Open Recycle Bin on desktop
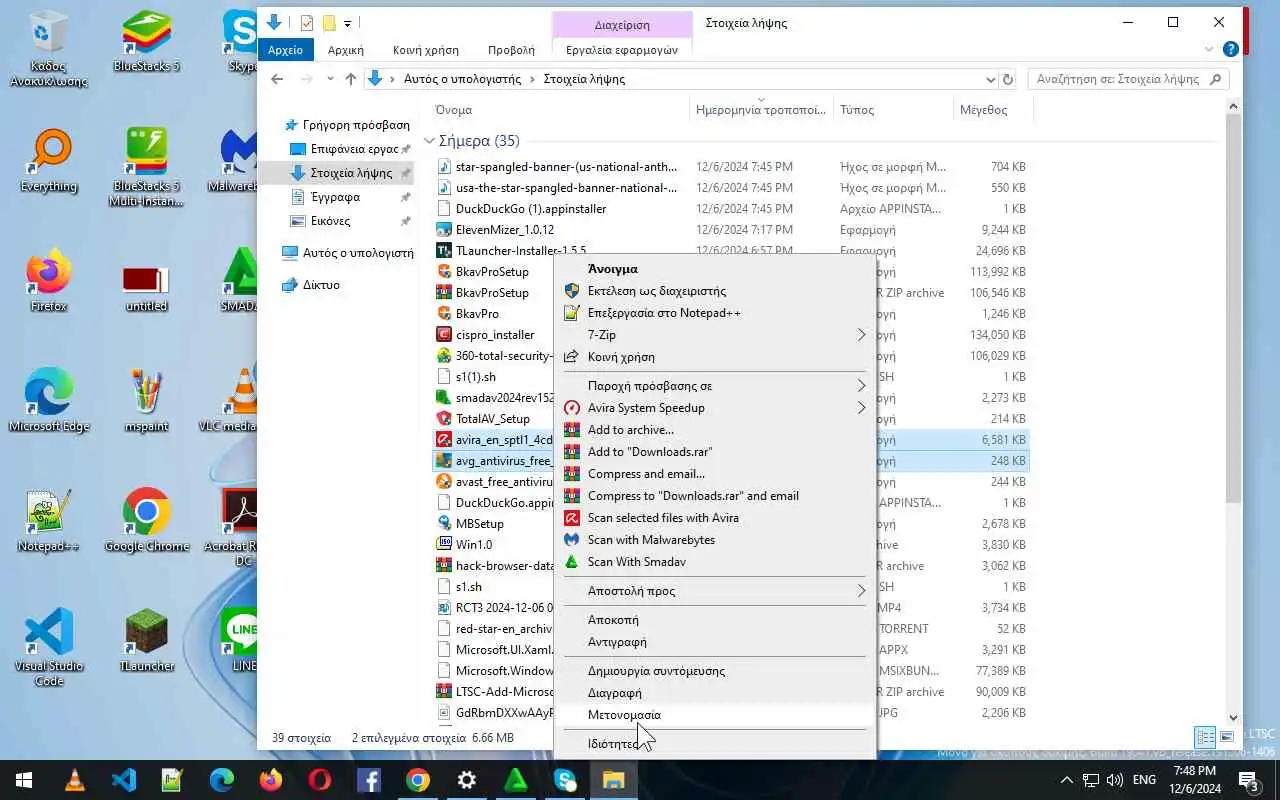Viewport: 1280px width, 800px height. click(x=48, y=48)
